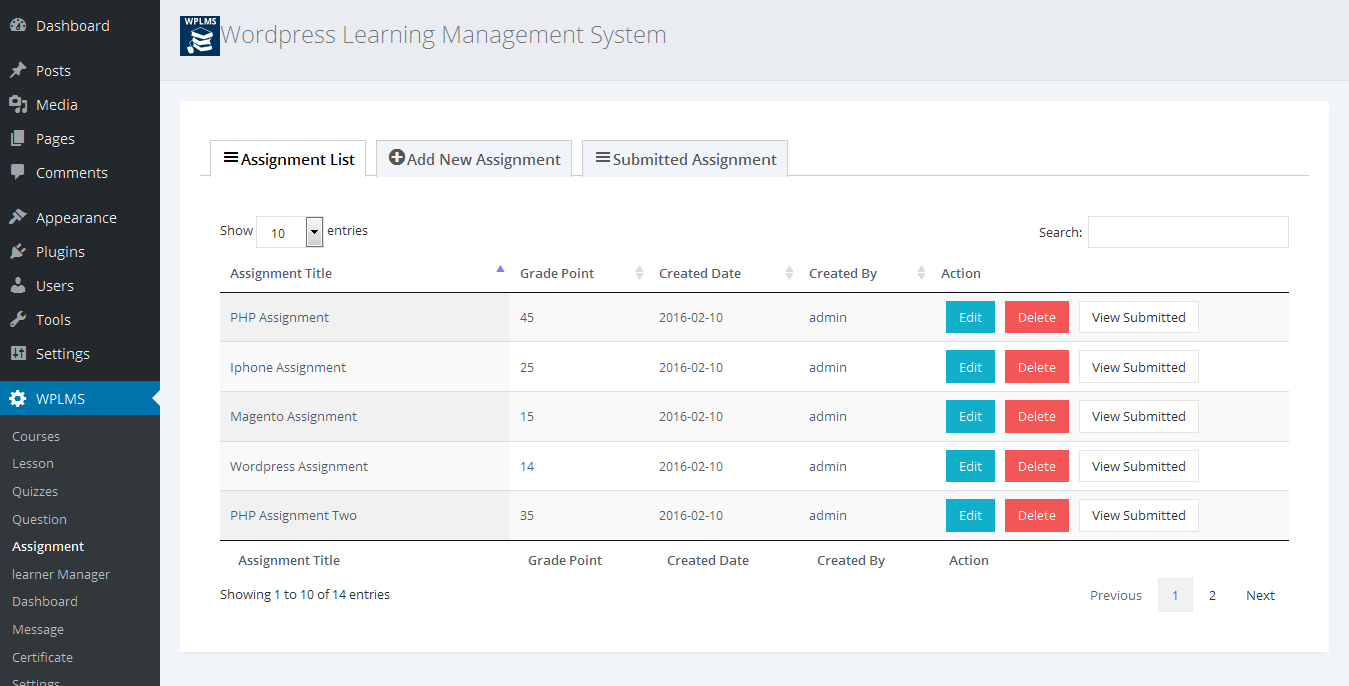Image resolution: width=1349 pixels, height=686 pixels.
Task: Click the Next pagination link
Action: point(1260,595)
